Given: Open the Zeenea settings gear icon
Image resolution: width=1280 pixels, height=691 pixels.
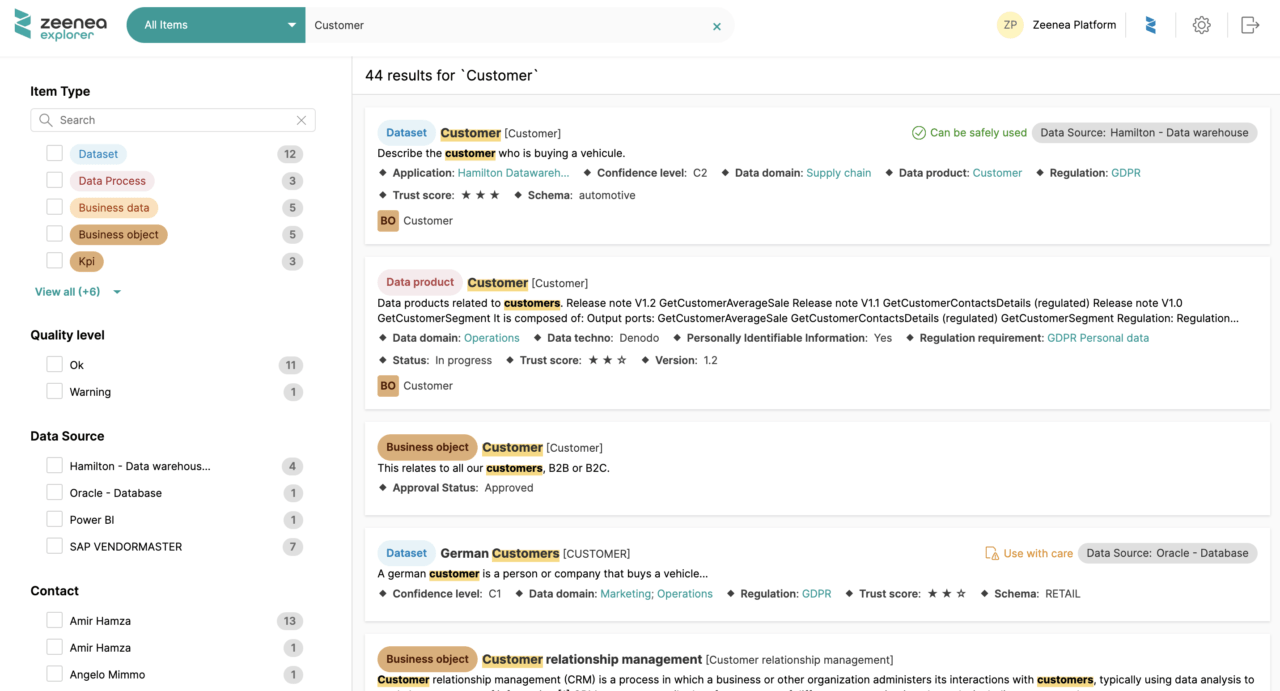Looking at the screenshot, I should (1201, 24).
